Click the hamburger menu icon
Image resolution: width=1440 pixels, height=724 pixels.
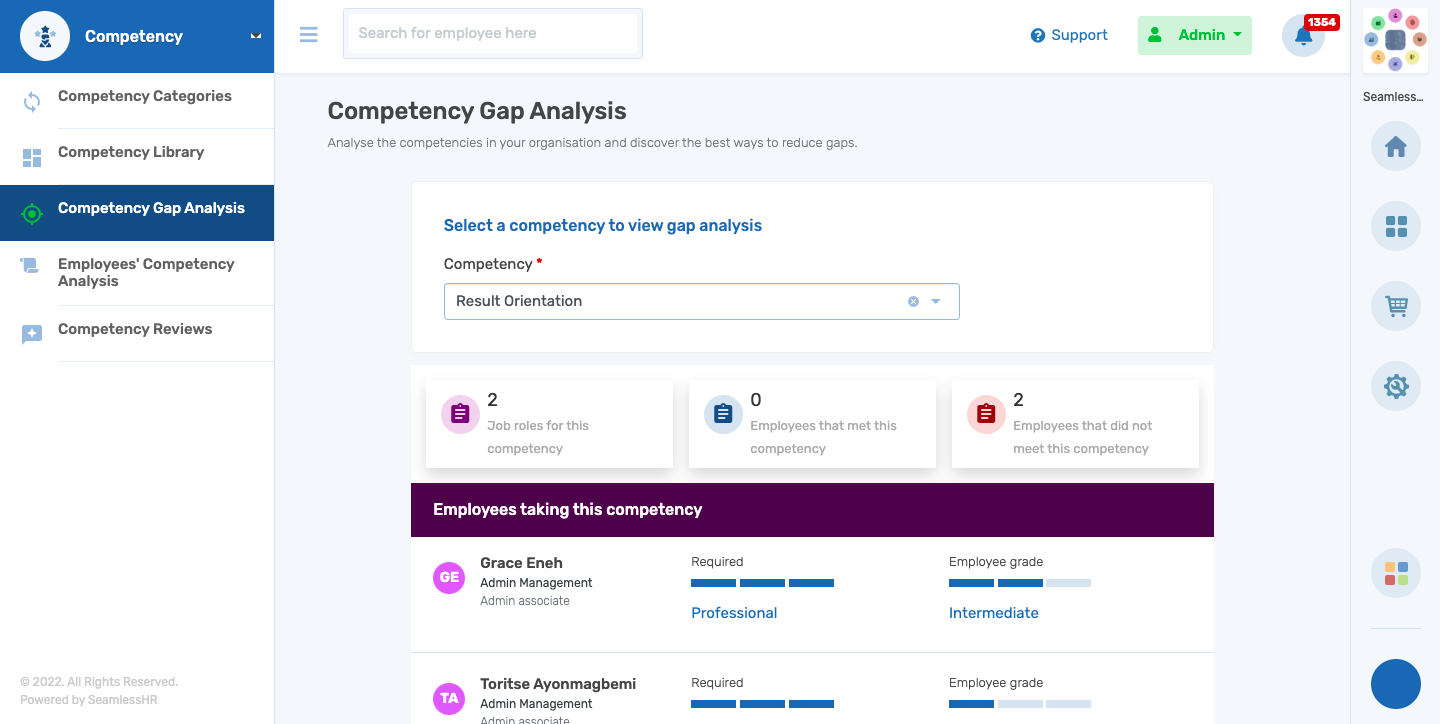(309, 34)
